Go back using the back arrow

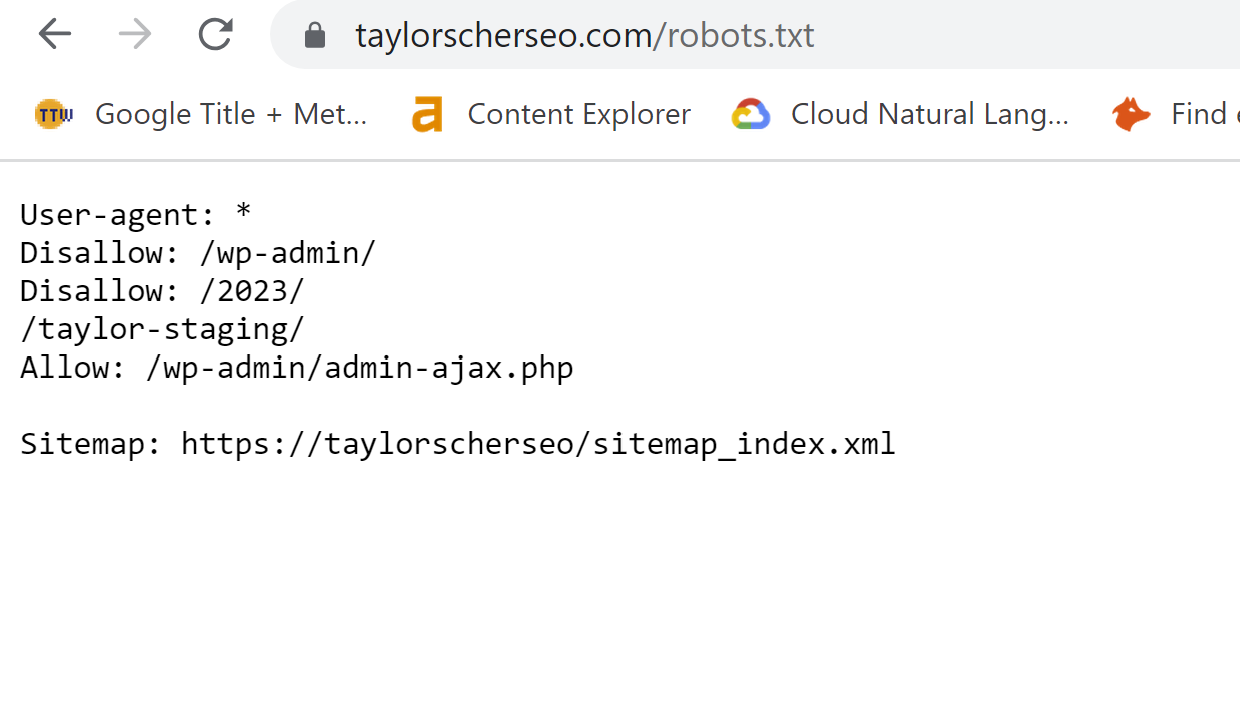pos(55,35)
